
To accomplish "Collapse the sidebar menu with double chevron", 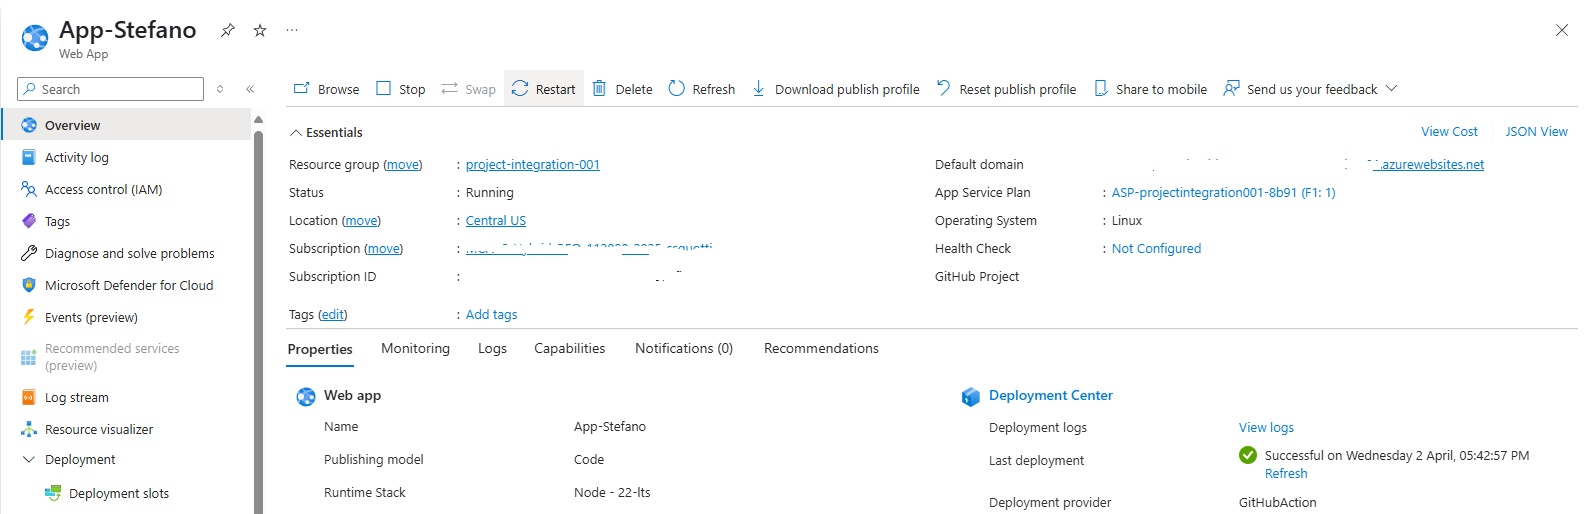I will [250, 89].
